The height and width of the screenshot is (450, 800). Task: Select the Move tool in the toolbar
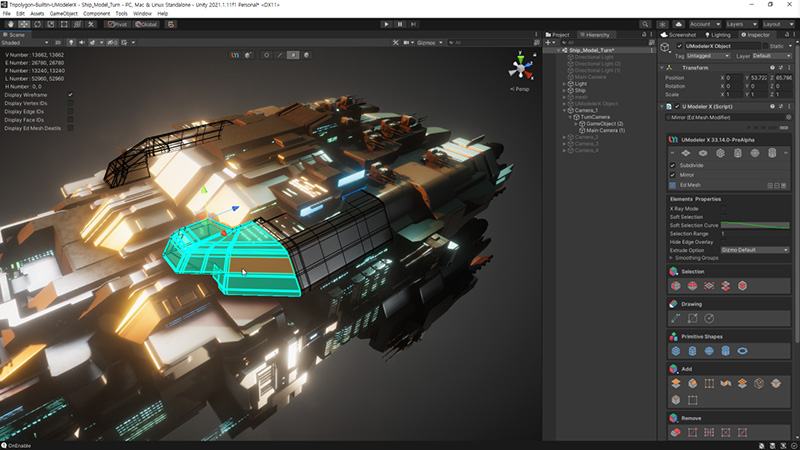click(24, 24)
